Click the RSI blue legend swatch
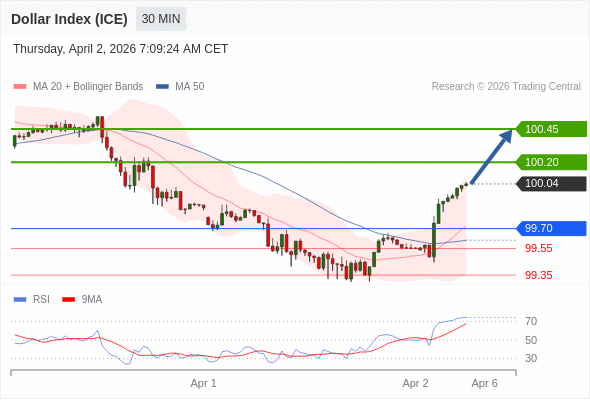 [20, 300]
